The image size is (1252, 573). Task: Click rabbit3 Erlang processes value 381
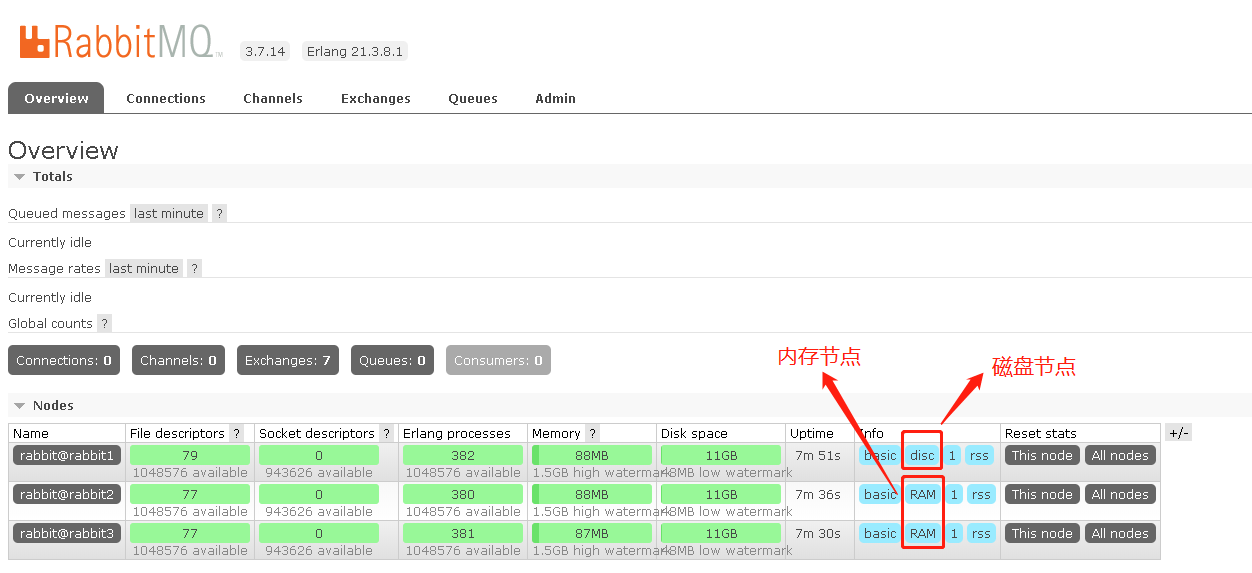click(x=463, y=533)
